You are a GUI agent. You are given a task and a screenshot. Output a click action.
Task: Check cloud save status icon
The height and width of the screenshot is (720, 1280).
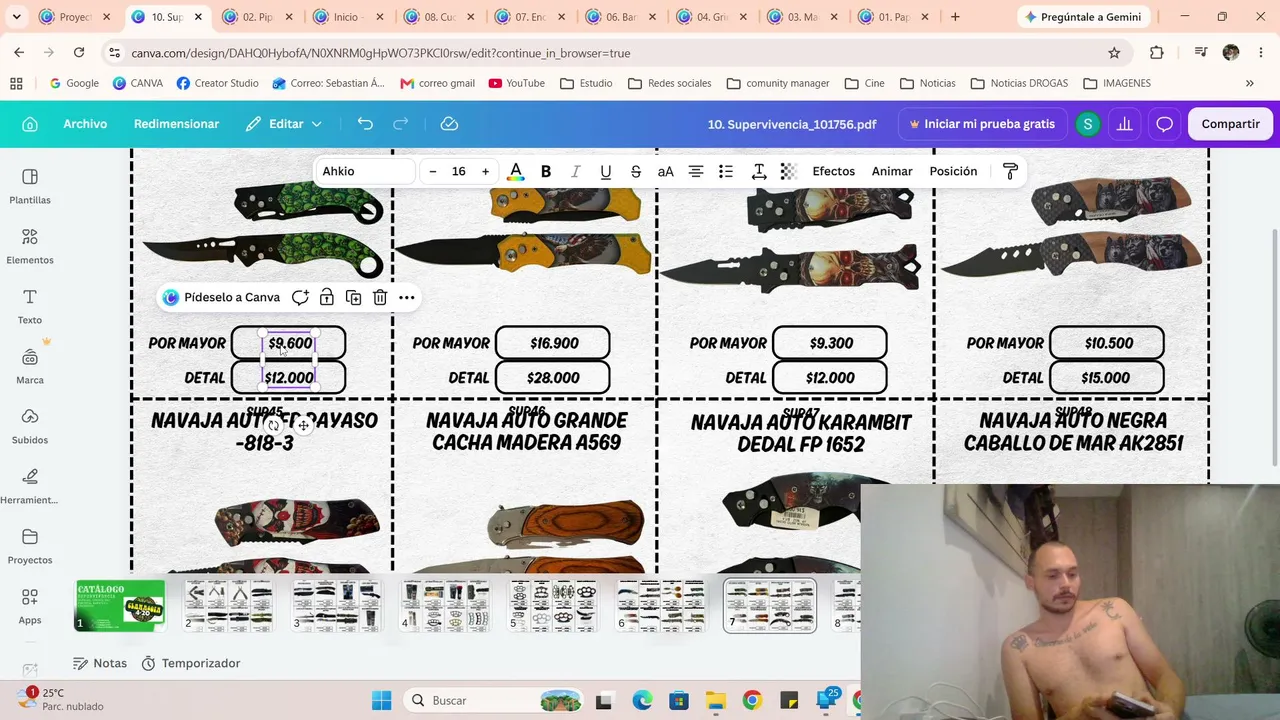tap(449, 124)
